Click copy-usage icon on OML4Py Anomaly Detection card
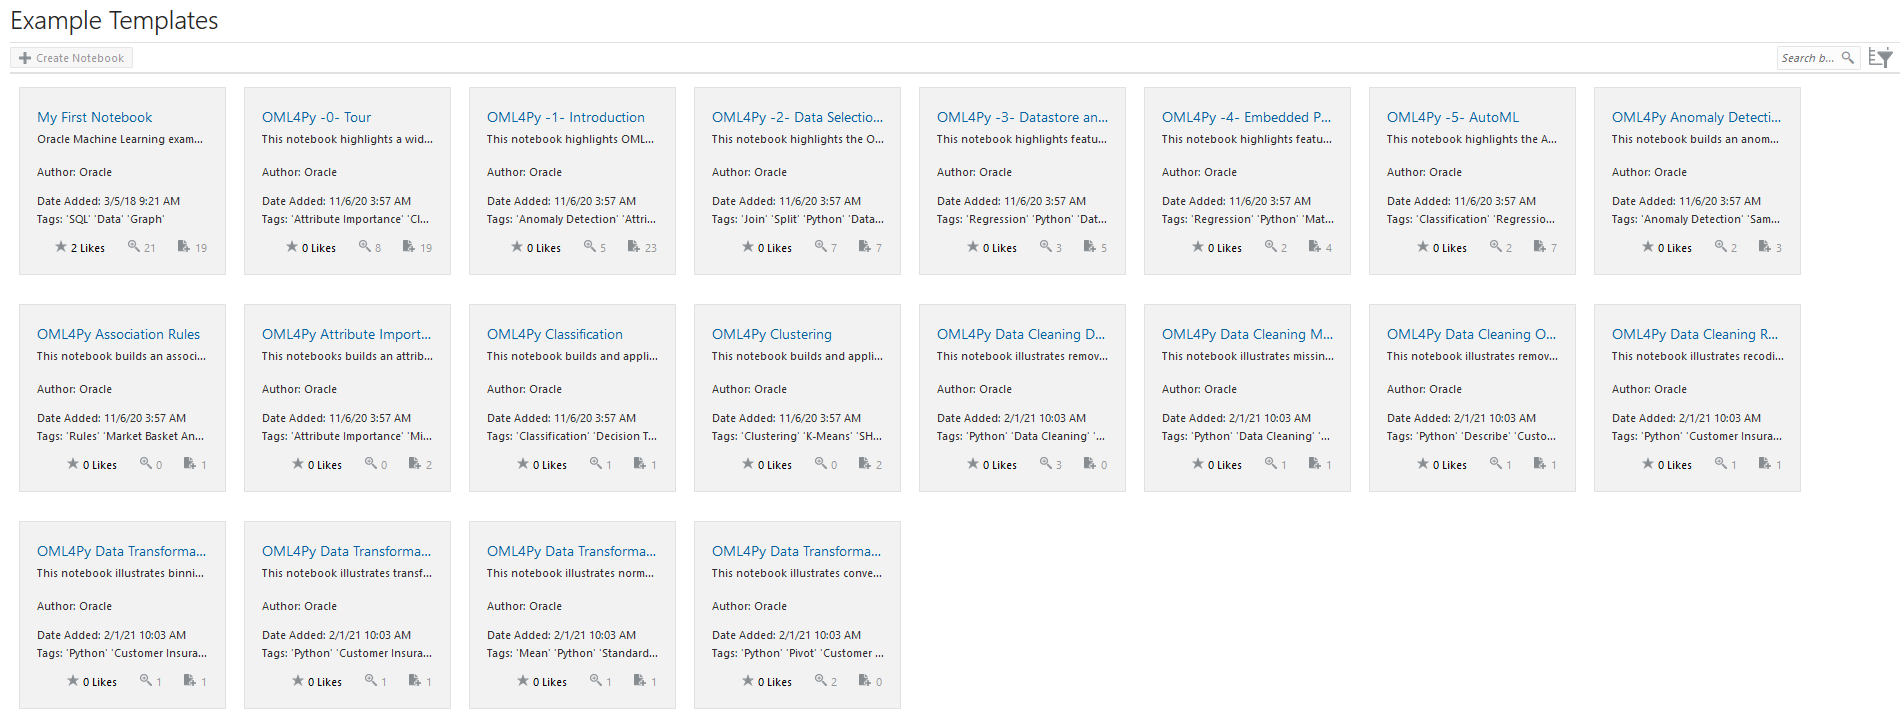The width and height of the screenshot is (1901, 725). click(x=1765, y=246)
